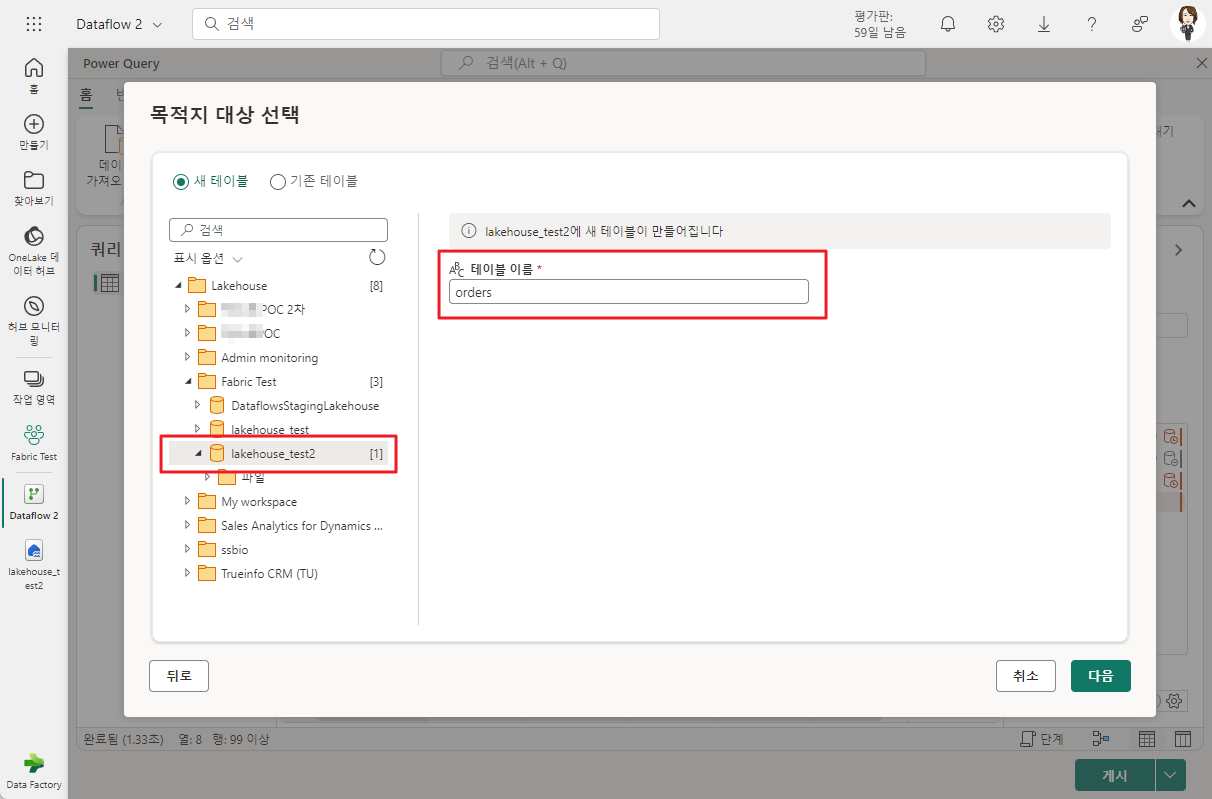
Task: Collapse the lakehouse_test2 node
Action: pyautogui.click(x=197, y=453)
